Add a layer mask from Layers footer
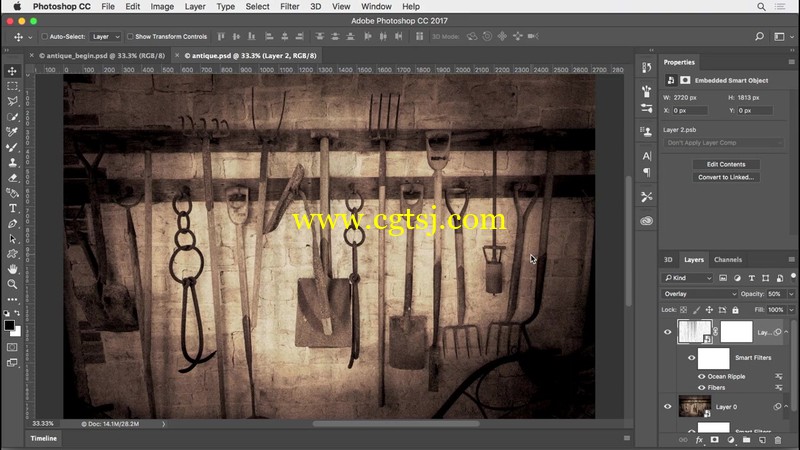Screen dimensions: 800x450 click(x=715, y=440)
